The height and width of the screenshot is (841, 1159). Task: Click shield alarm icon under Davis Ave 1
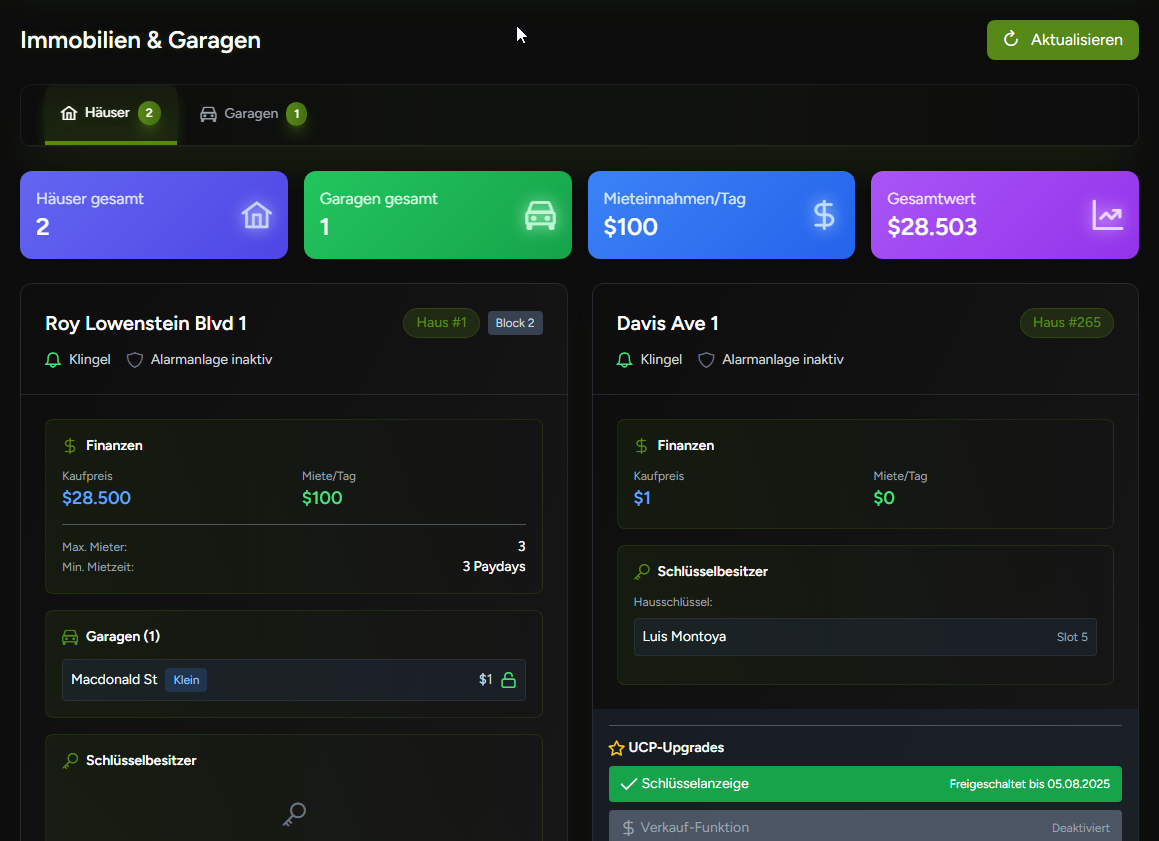706,360
